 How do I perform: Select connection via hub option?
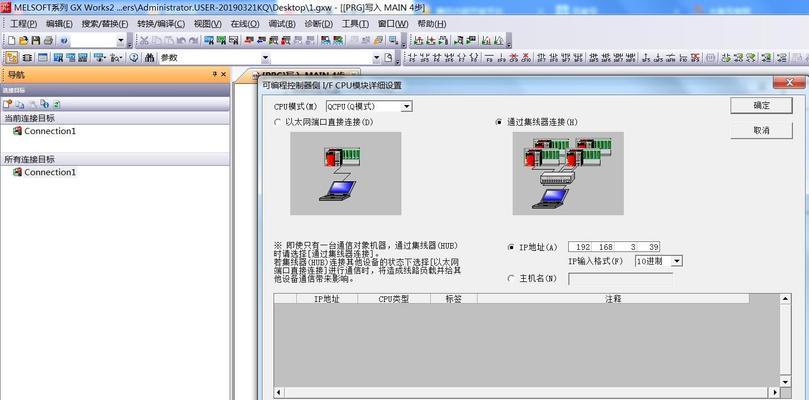pyautogui.click(x=498, y=122)
